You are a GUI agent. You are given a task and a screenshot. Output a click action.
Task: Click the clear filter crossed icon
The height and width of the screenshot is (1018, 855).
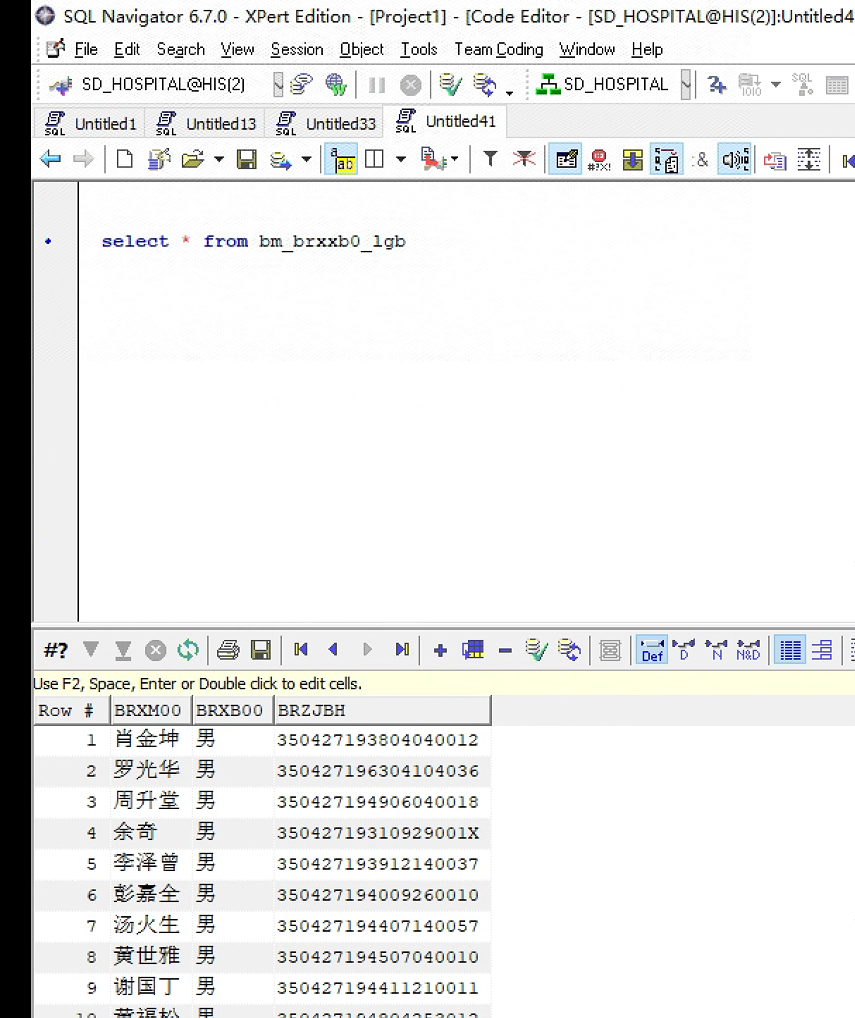tap(524, 159)
